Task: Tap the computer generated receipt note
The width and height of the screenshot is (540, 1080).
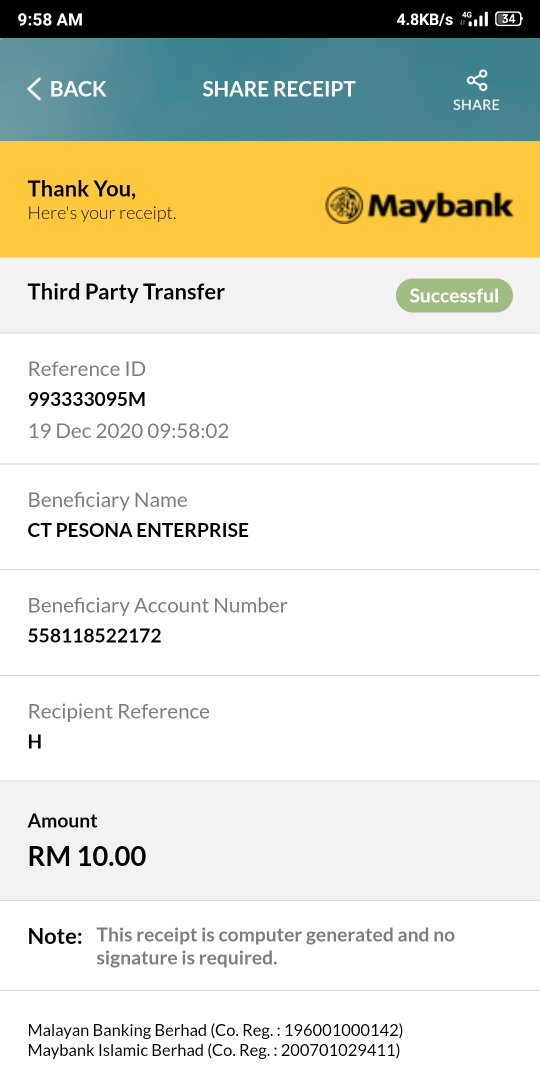Action: (276, 946)
